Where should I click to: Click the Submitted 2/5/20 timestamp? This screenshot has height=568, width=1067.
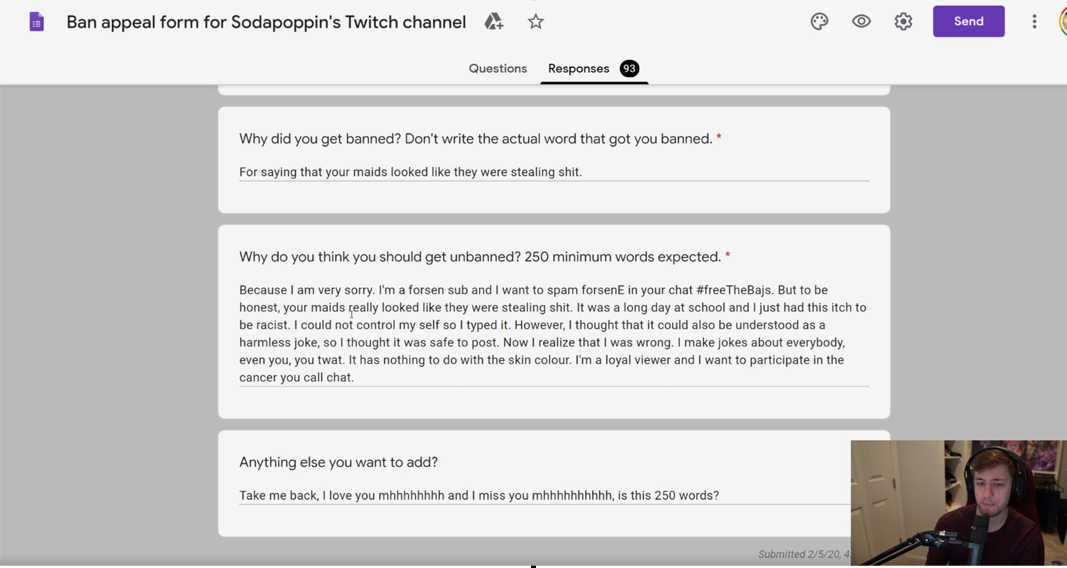(804, 554)
